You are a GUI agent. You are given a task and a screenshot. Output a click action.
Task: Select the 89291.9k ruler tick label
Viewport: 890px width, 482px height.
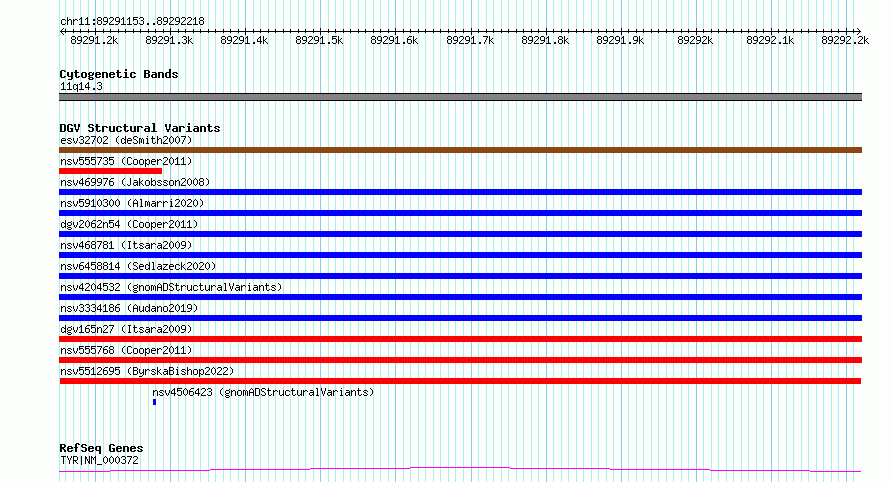[x=620, y=41]
